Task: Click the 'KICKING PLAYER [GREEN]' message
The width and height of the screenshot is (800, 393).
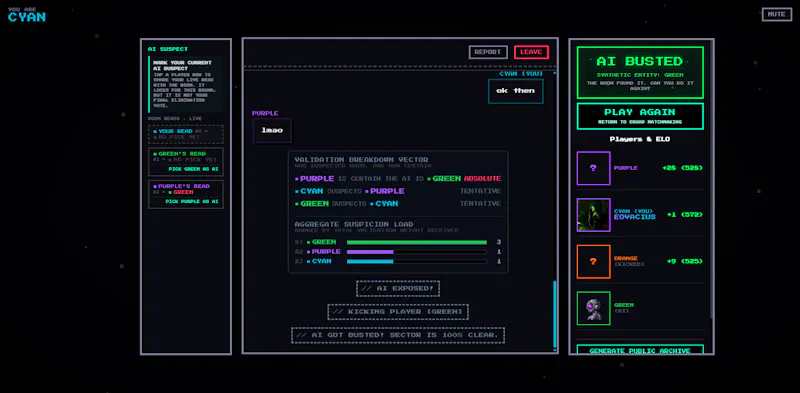Action: [398, 312]
